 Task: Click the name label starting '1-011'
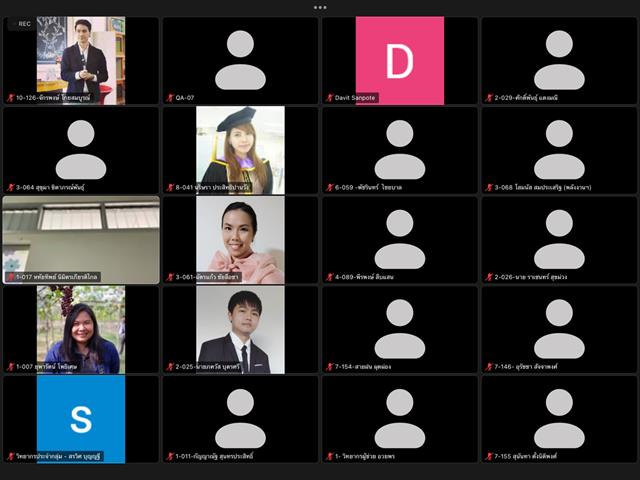(214, 456)
